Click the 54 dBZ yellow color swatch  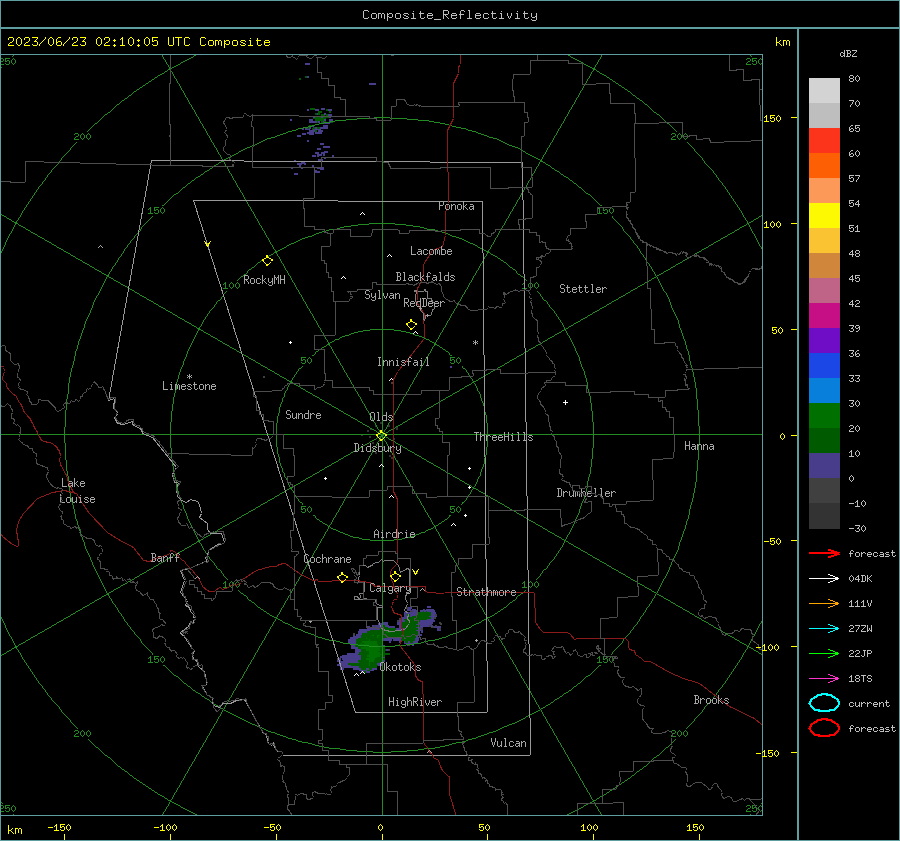pyautogui.click(x=824, y=215)
